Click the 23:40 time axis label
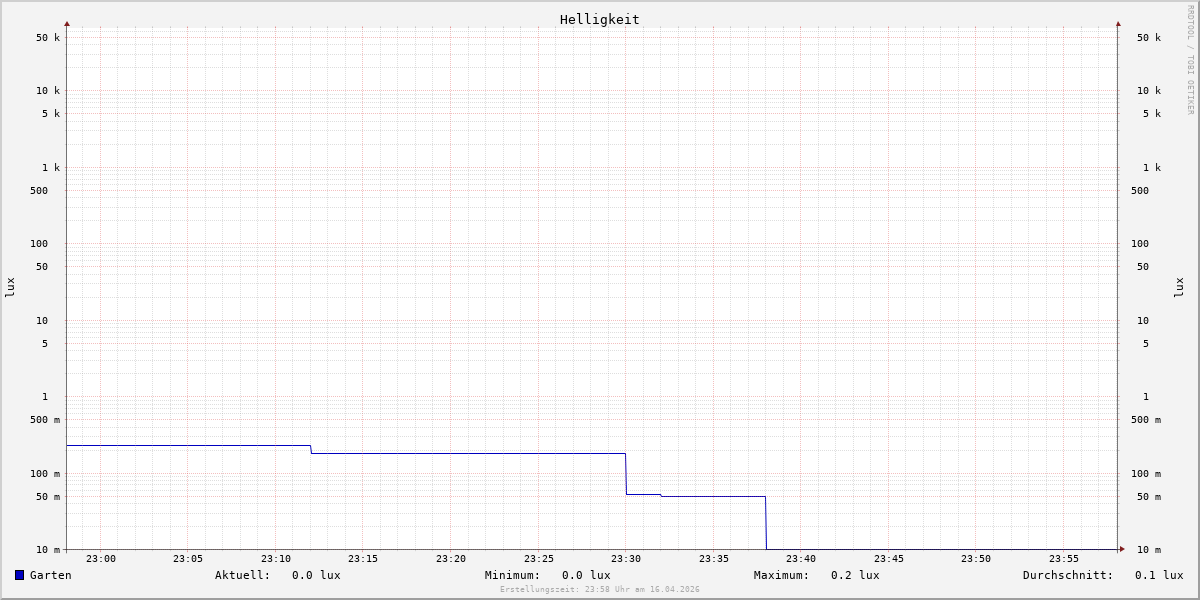Viewport: 1200px width, 600px height. (801, 559)
